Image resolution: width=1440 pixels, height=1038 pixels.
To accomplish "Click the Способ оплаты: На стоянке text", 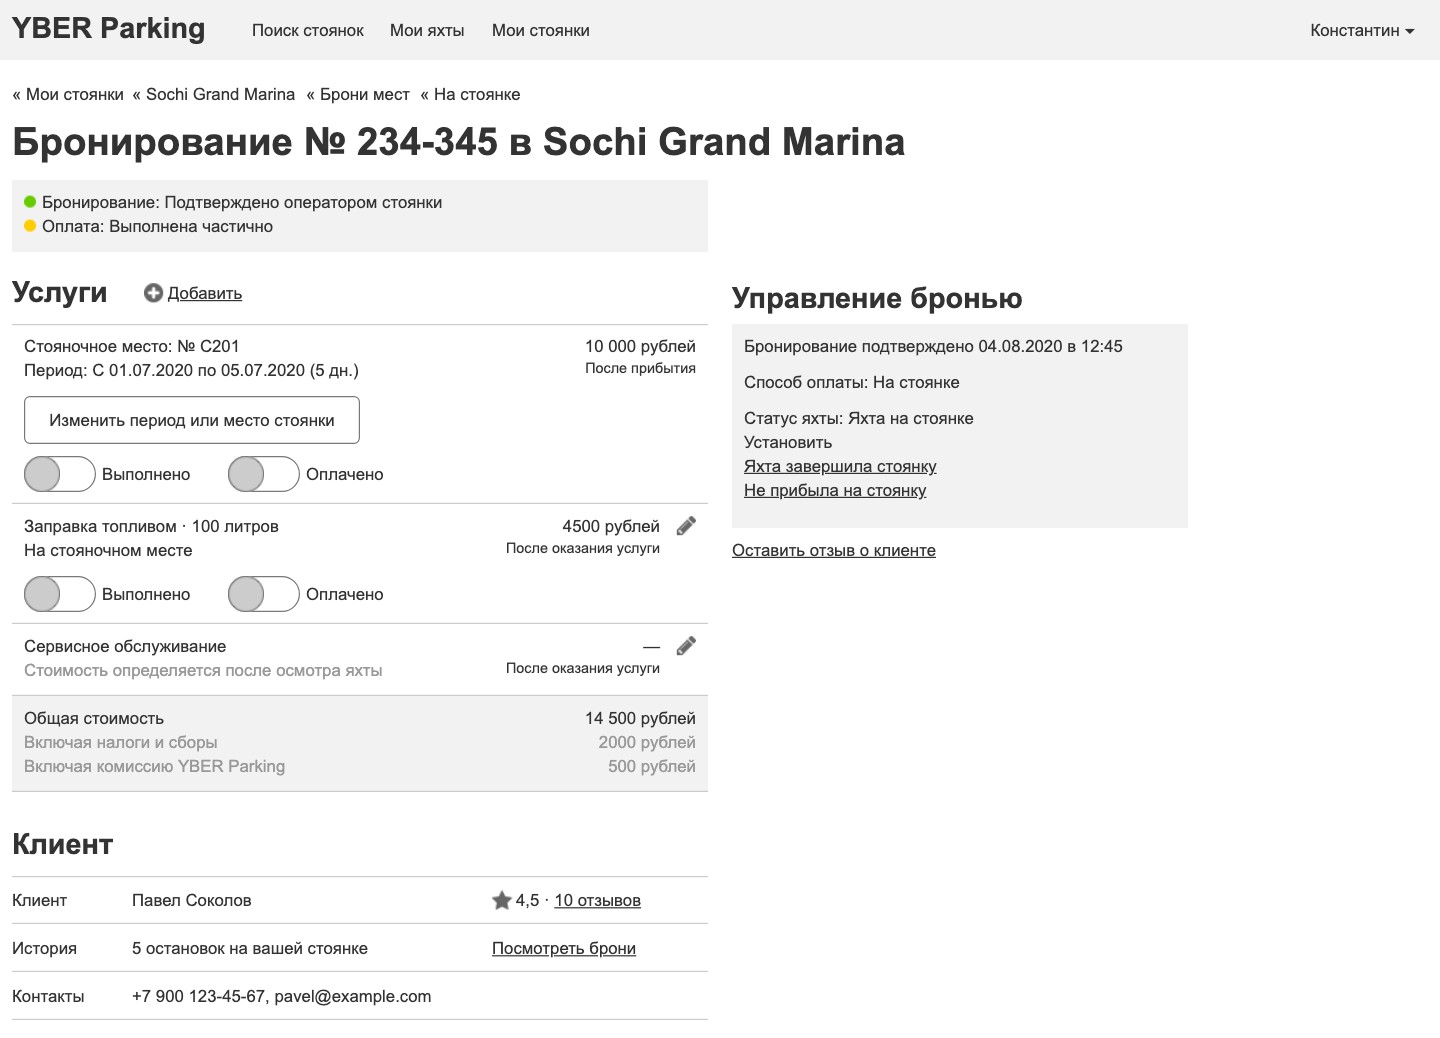I will pyautogui.click(x=852, y=382).
